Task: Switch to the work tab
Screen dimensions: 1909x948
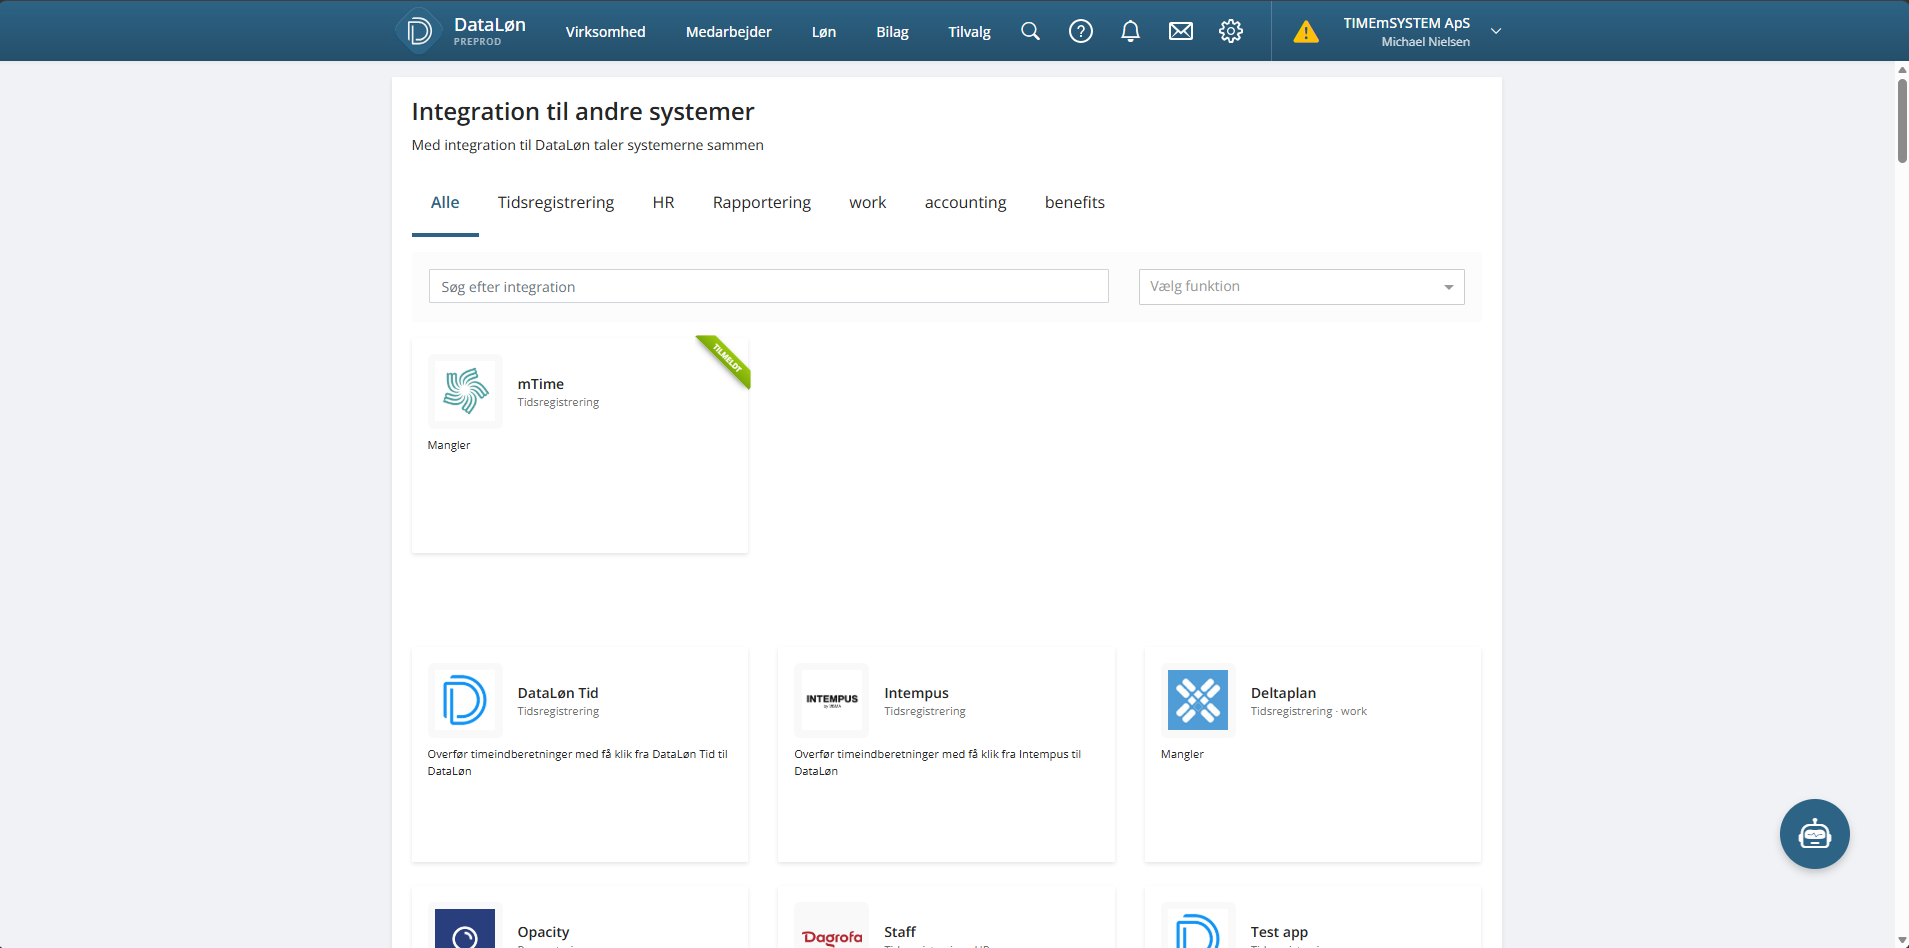Action: 867,203
